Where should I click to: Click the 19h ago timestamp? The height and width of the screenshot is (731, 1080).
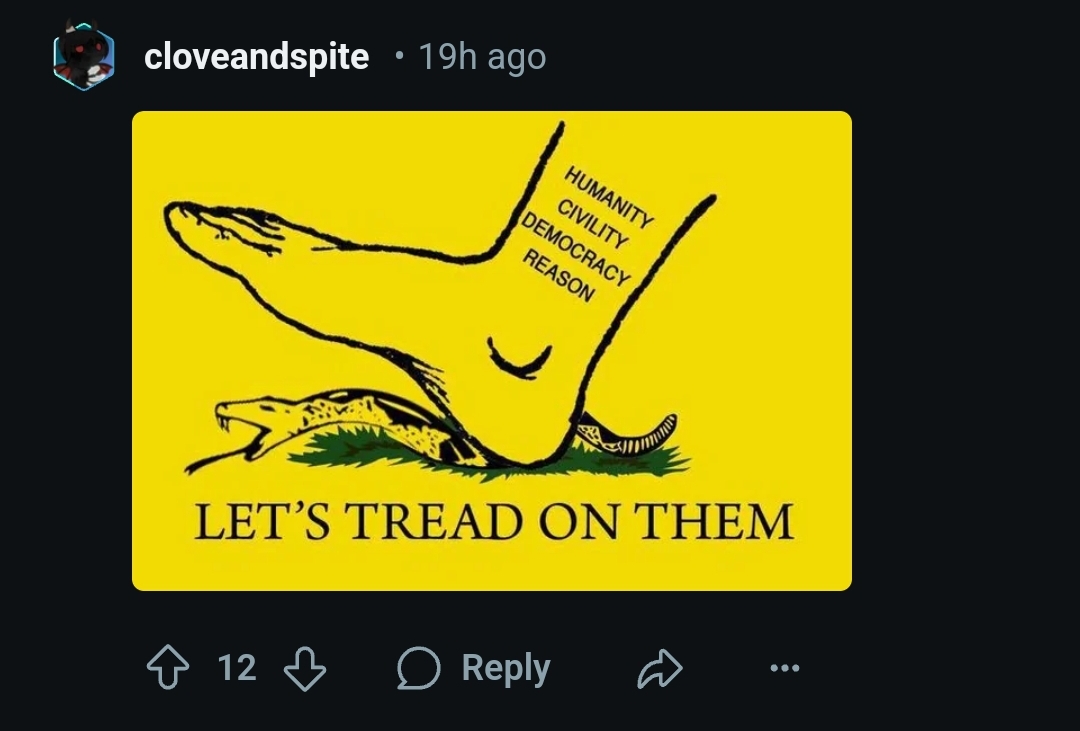(x=482, y=56)
